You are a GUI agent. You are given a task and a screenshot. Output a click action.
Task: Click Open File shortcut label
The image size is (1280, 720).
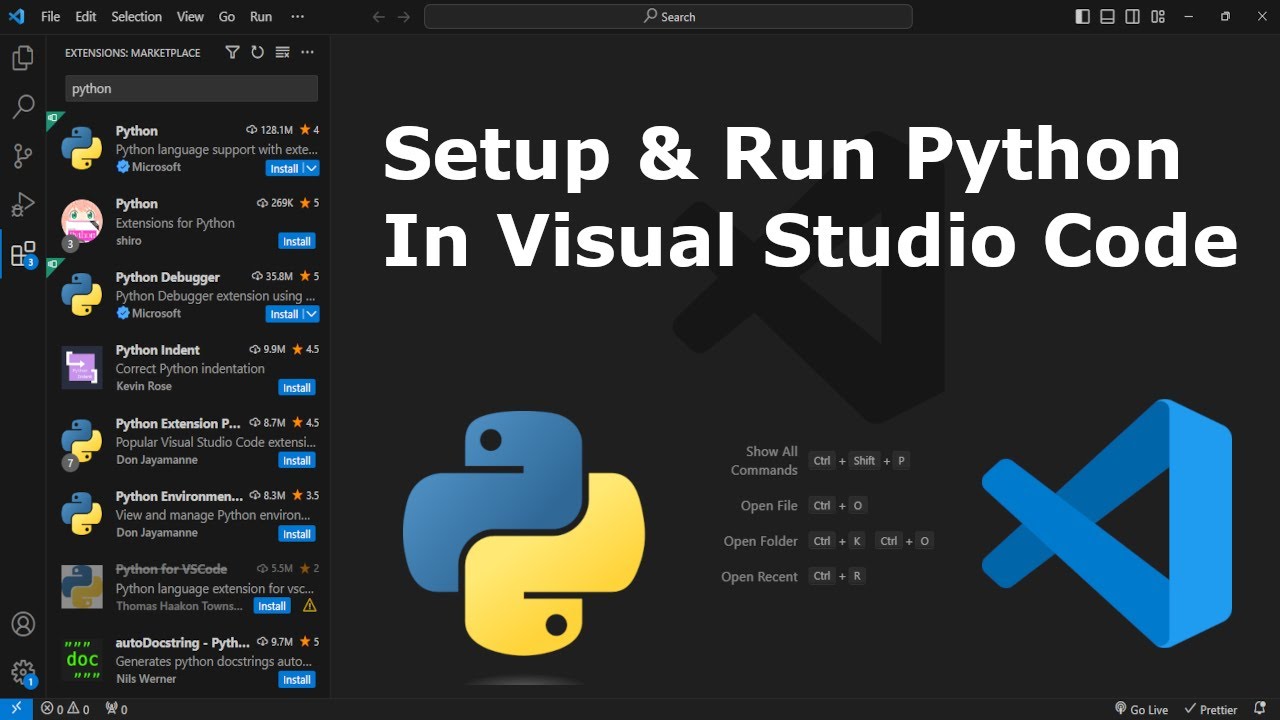pyautogui.click(x=769, y=506)
